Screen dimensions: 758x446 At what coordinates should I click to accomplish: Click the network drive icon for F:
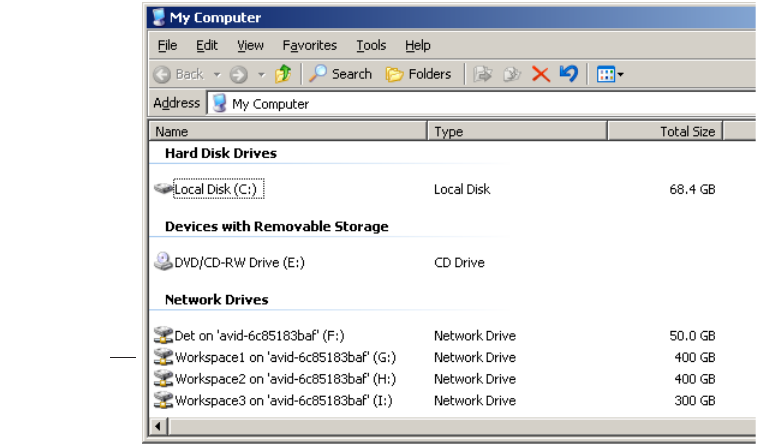click(163, 335)
